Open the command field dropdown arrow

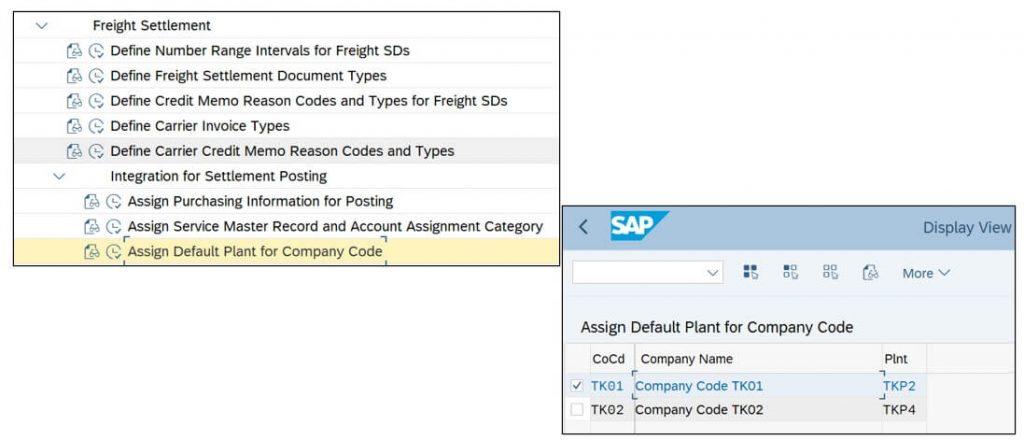click(713, 273)
